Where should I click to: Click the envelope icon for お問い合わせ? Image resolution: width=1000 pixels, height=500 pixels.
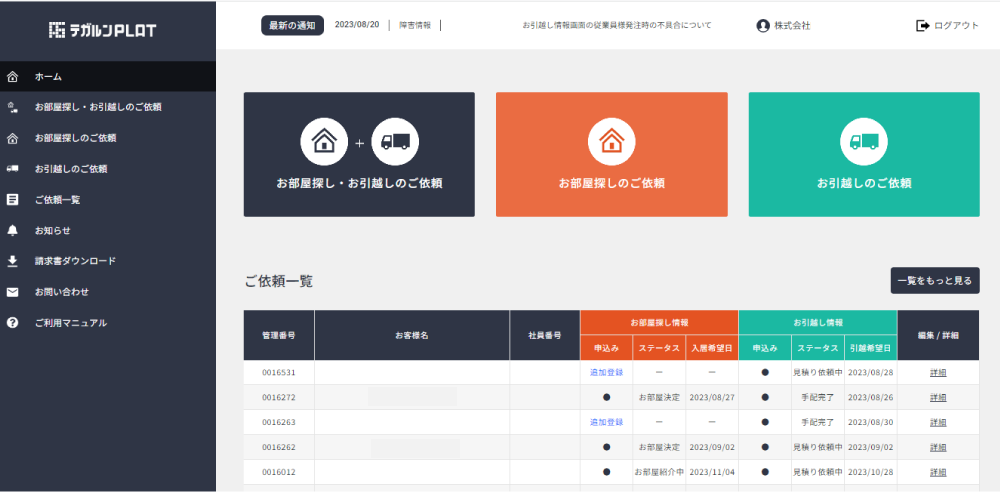(12, 292)
